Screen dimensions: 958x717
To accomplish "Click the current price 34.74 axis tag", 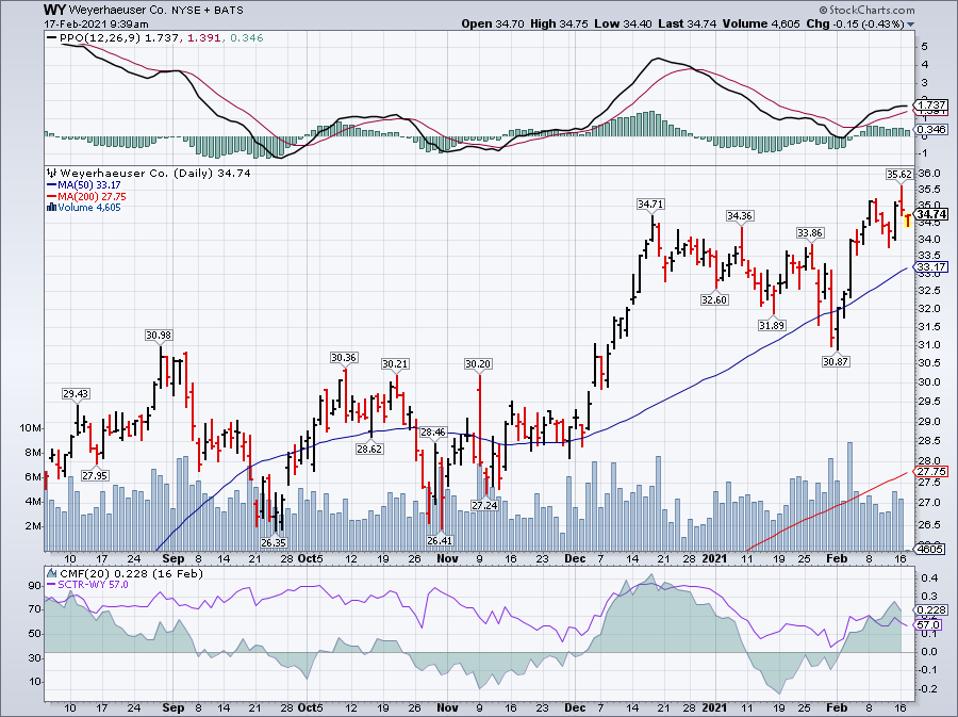I will point(932,214).
